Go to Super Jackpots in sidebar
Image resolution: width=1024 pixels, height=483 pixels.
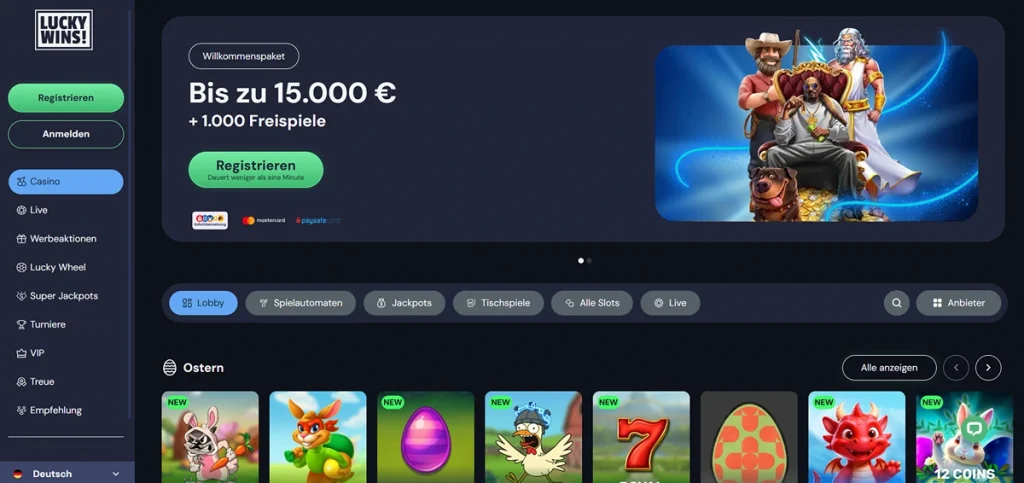65,296
